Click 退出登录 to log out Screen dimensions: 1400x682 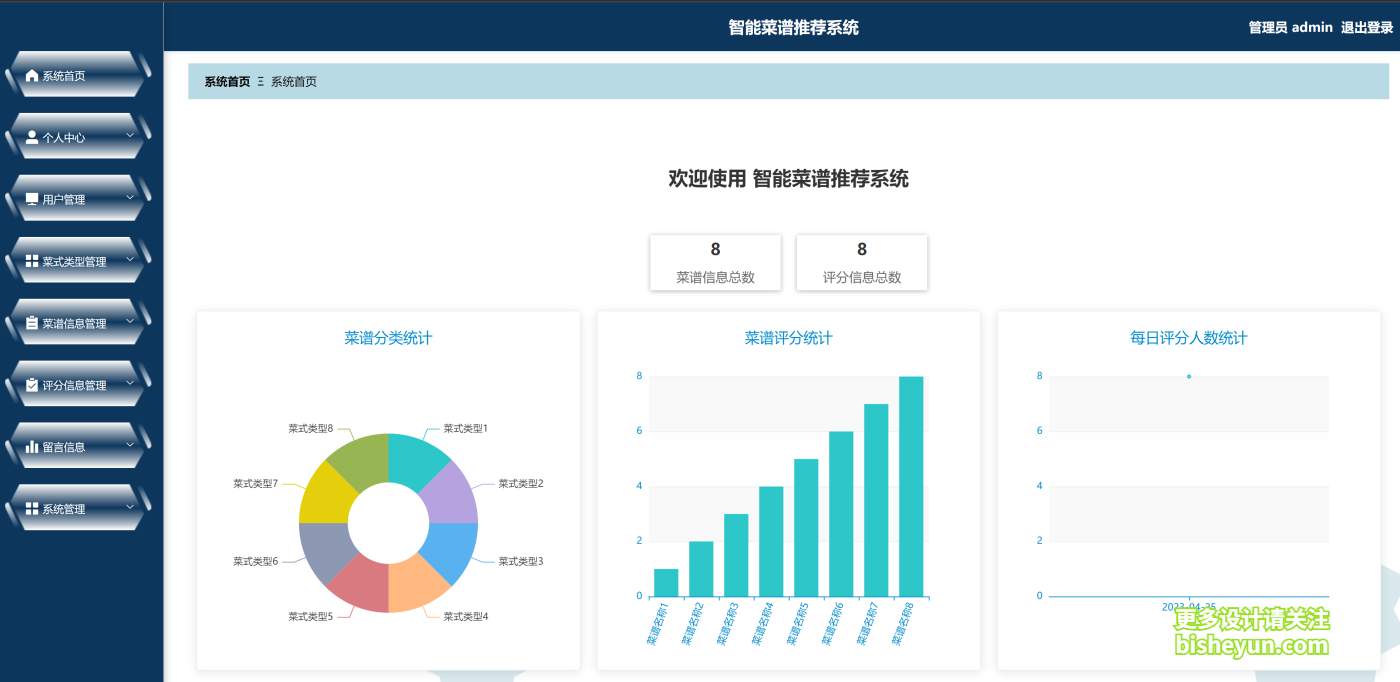(x=1366, y=27)
